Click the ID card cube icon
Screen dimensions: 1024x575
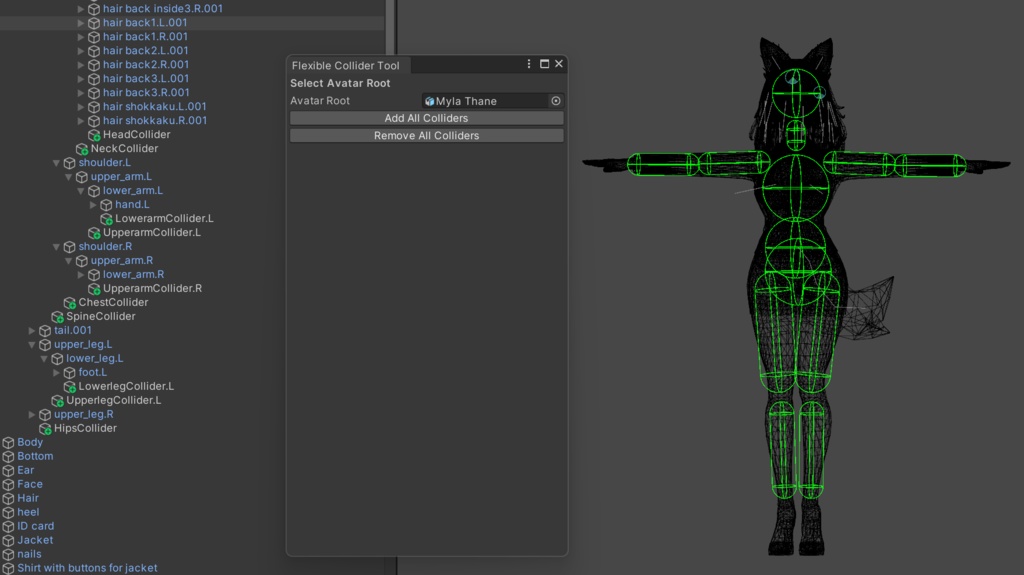[x=8, y=527]
